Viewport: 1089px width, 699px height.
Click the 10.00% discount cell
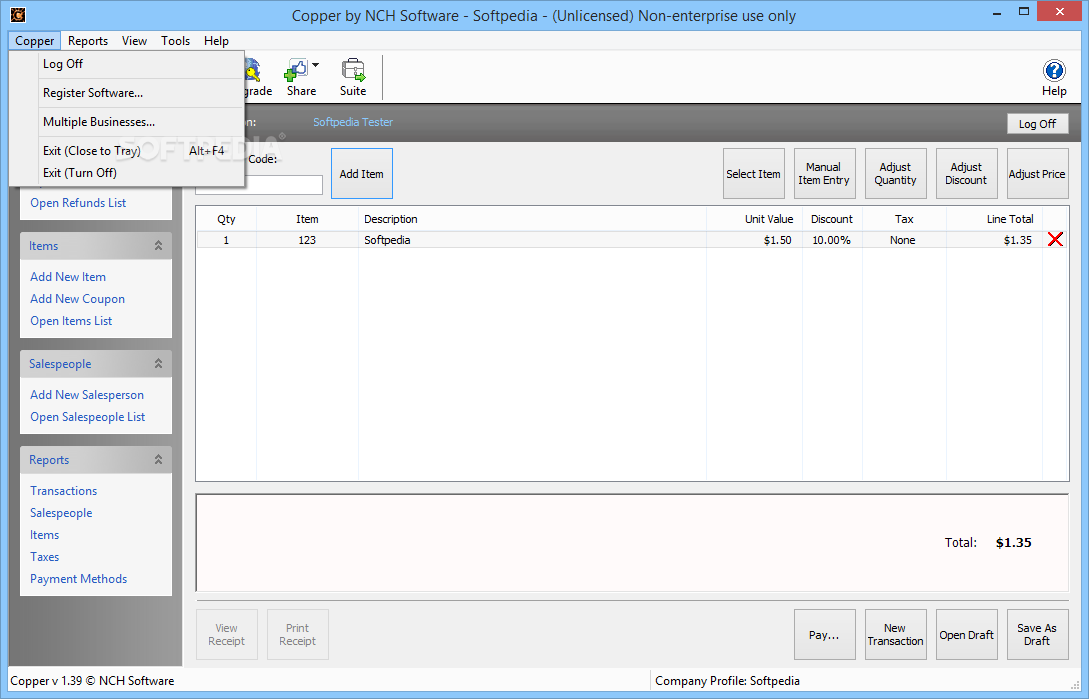831,240
